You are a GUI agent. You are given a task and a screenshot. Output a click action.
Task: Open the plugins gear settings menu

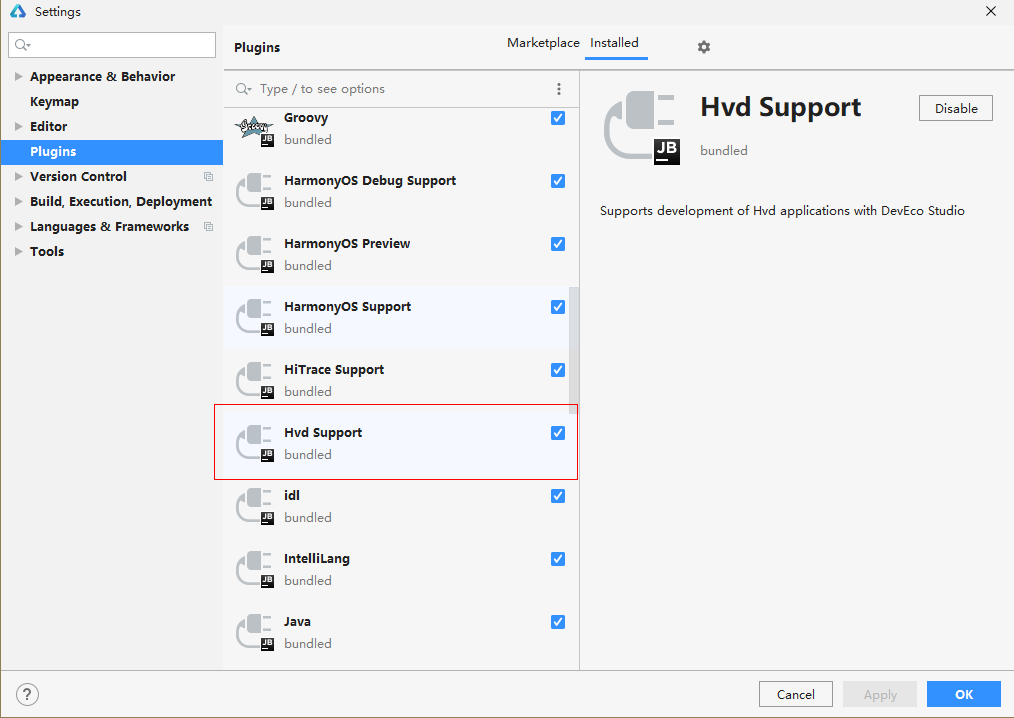[x=704, y=47]
